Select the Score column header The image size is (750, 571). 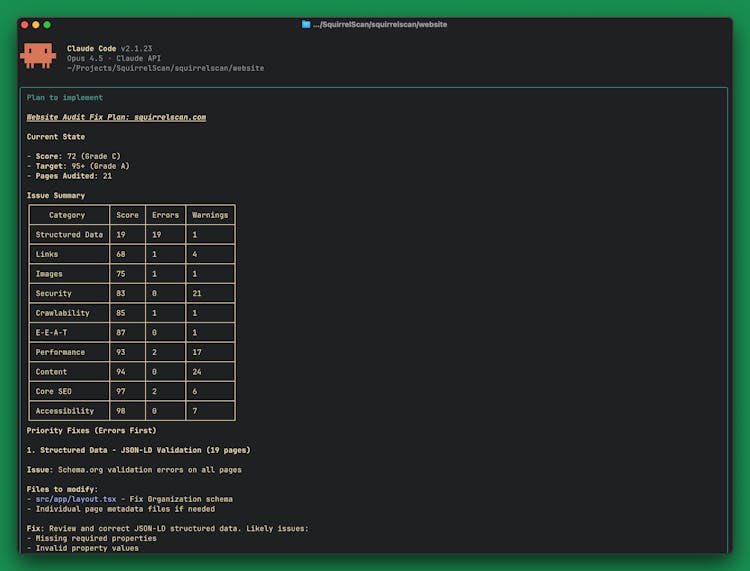(127, 215)
